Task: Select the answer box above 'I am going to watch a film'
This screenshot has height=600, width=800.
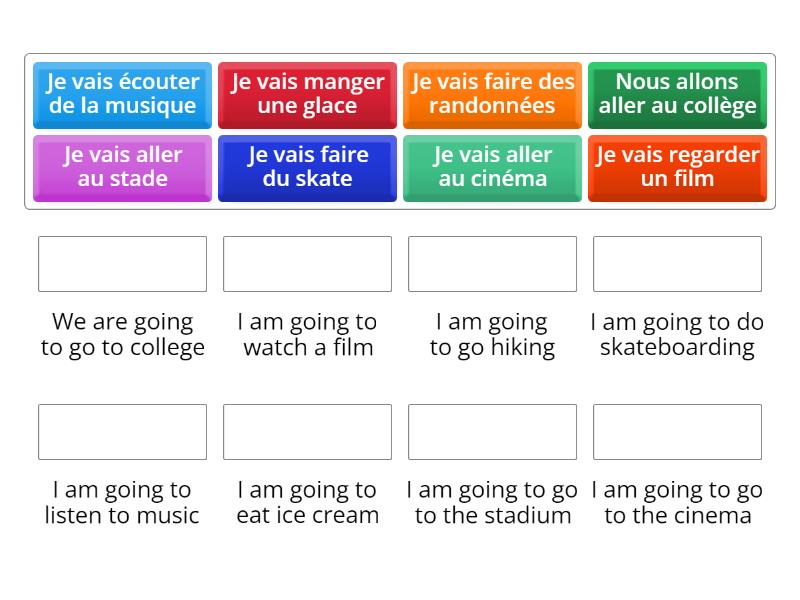Action: pyautogui.click(x=307, y=264)
